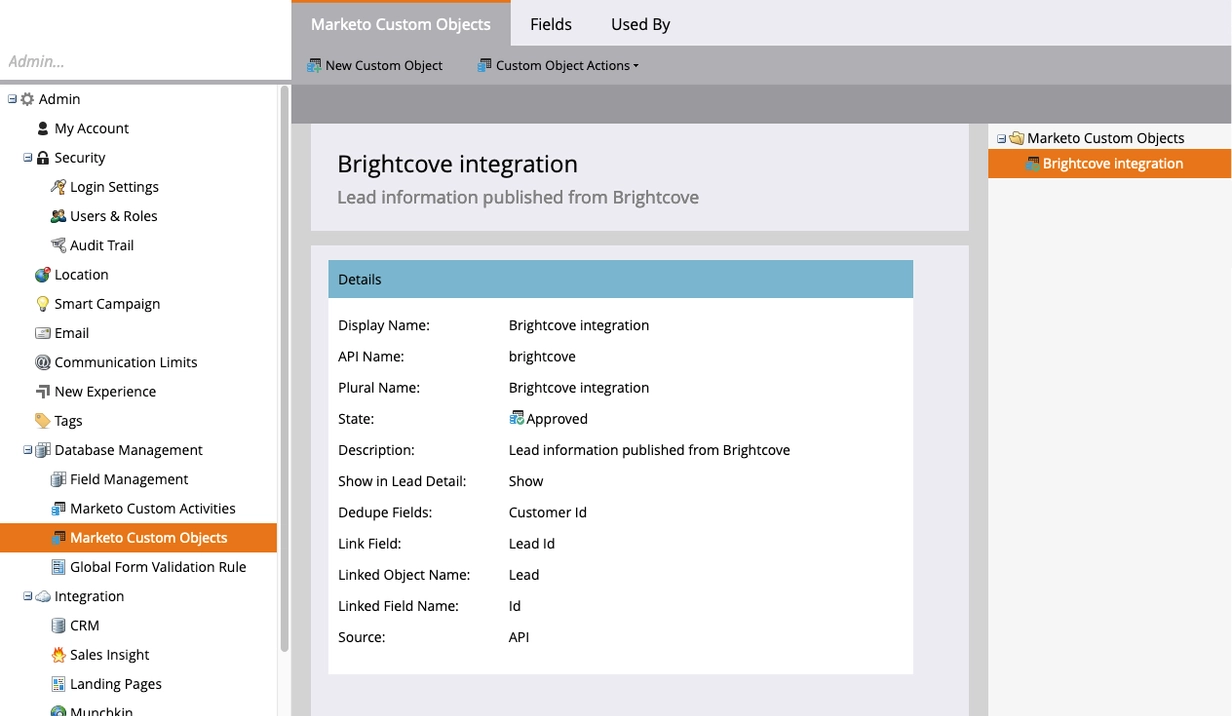Click the left navigation tree scrollbar
Screen dimensions: 1232x716
tap(284, 370)
